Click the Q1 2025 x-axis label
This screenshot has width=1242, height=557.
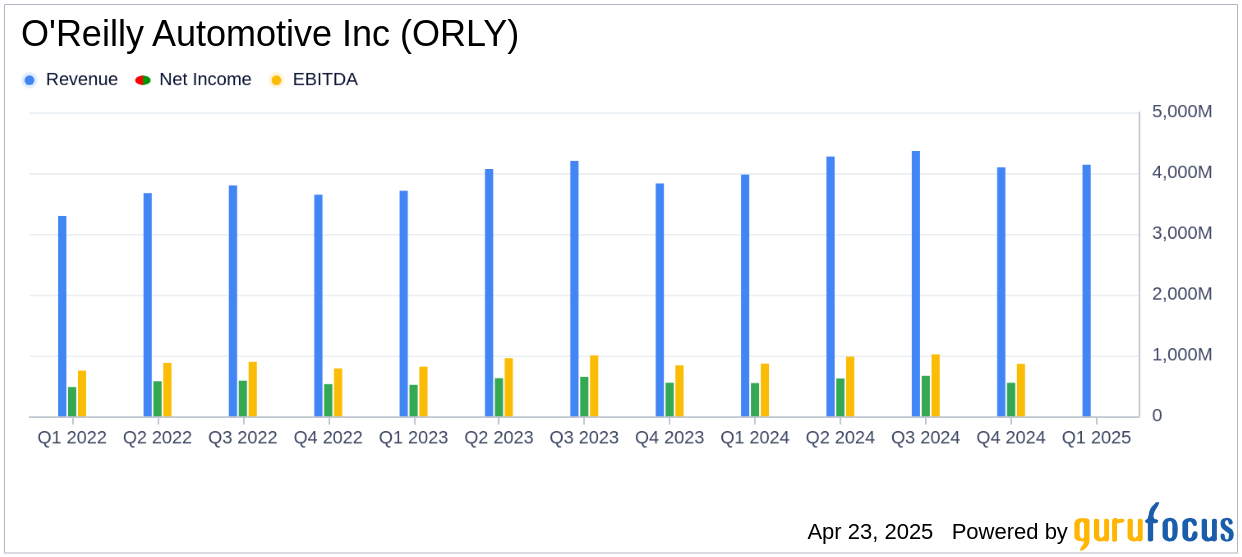(1096, 438)
